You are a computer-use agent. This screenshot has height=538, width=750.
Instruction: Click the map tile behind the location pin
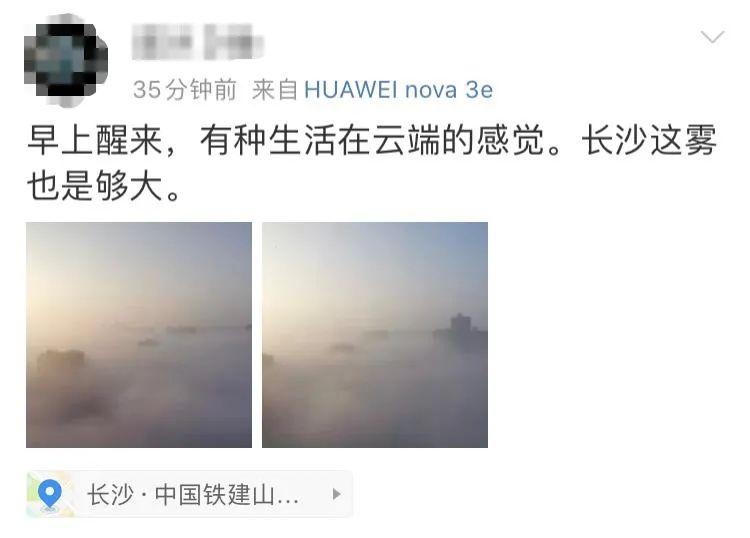pyautogui.click(x=50, y=494)
